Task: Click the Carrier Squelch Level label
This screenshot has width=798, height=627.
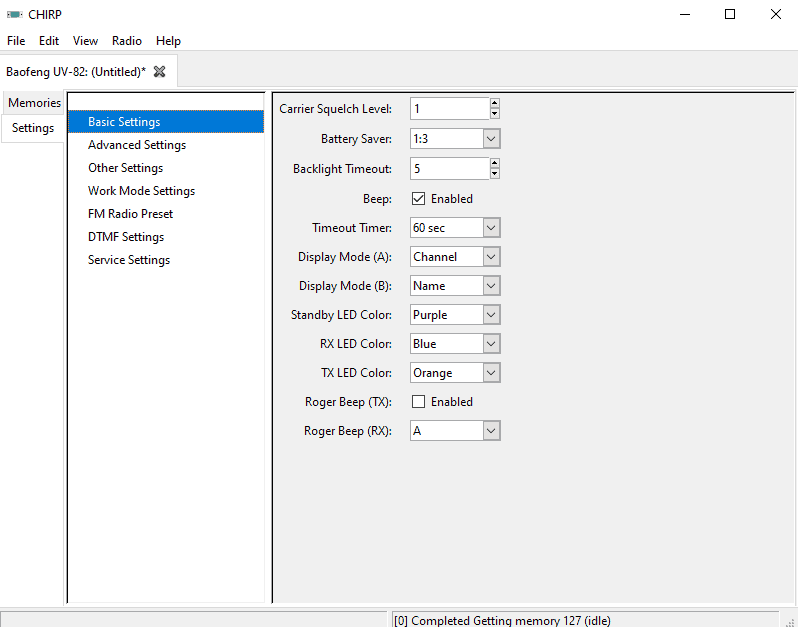Action: [335, 109]
